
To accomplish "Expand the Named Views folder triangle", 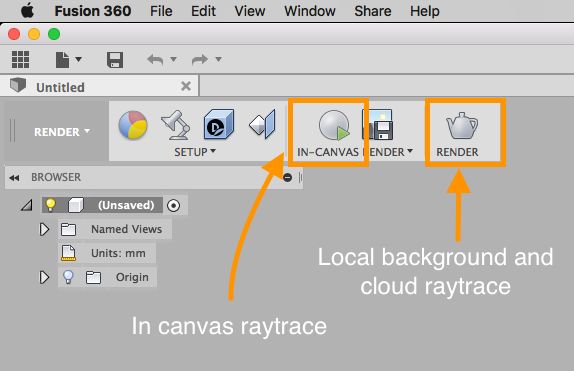I will click(x=44, y=230).
